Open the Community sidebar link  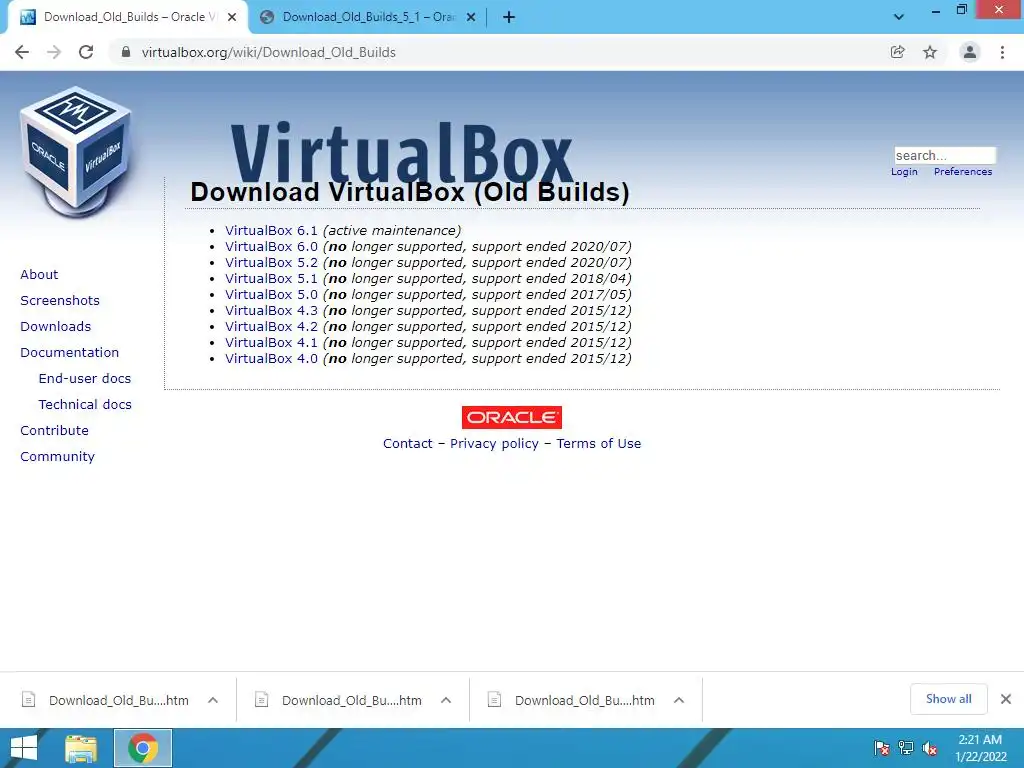point(57,456)
